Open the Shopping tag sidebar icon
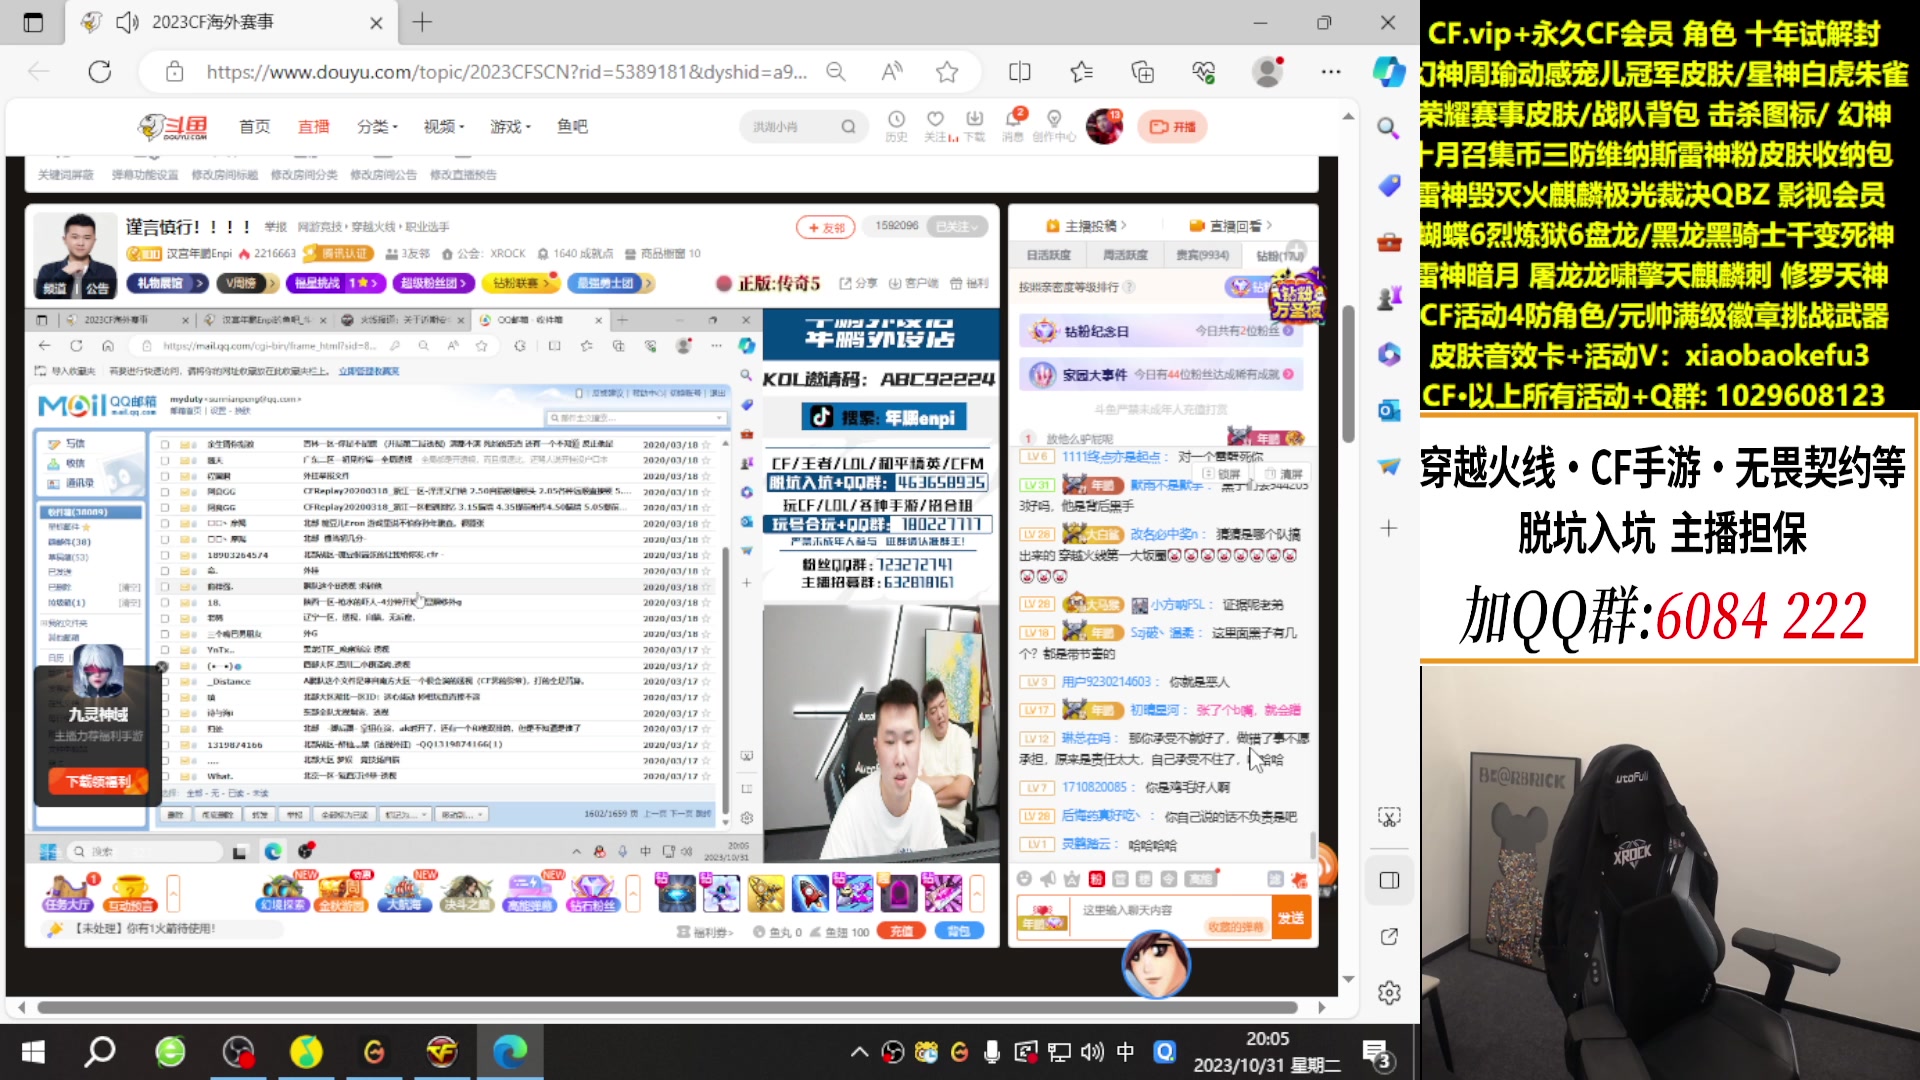 pyautogui.click(x=1388, y=186)
